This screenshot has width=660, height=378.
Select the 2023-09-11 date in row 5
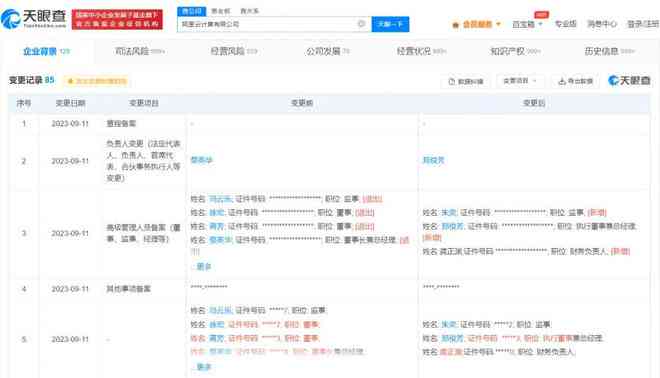click(70, 339)
